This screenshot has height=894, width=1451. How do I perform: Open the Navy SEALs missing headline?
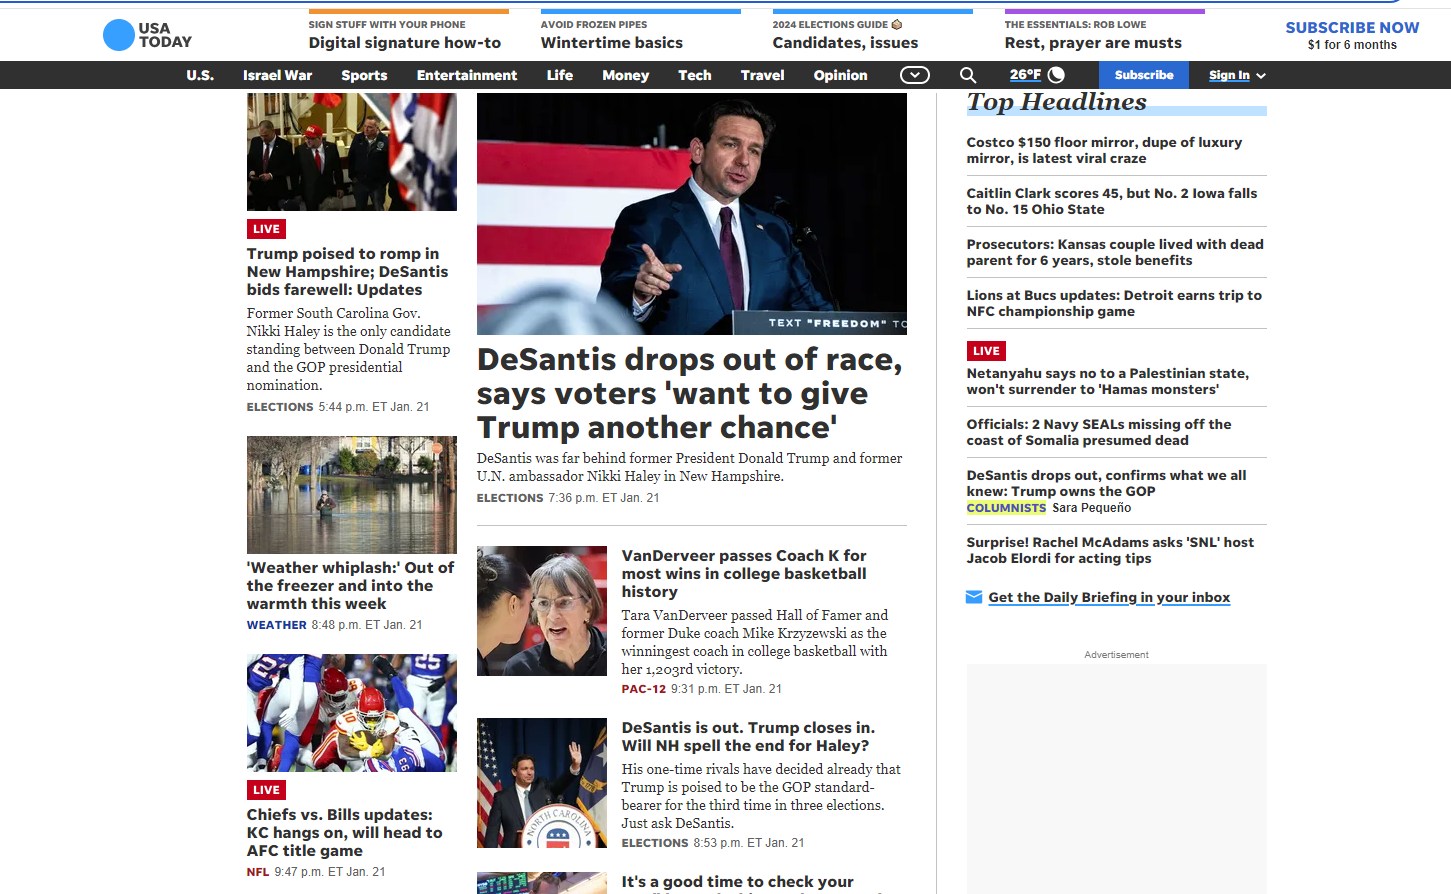(x=1099, y=433)
